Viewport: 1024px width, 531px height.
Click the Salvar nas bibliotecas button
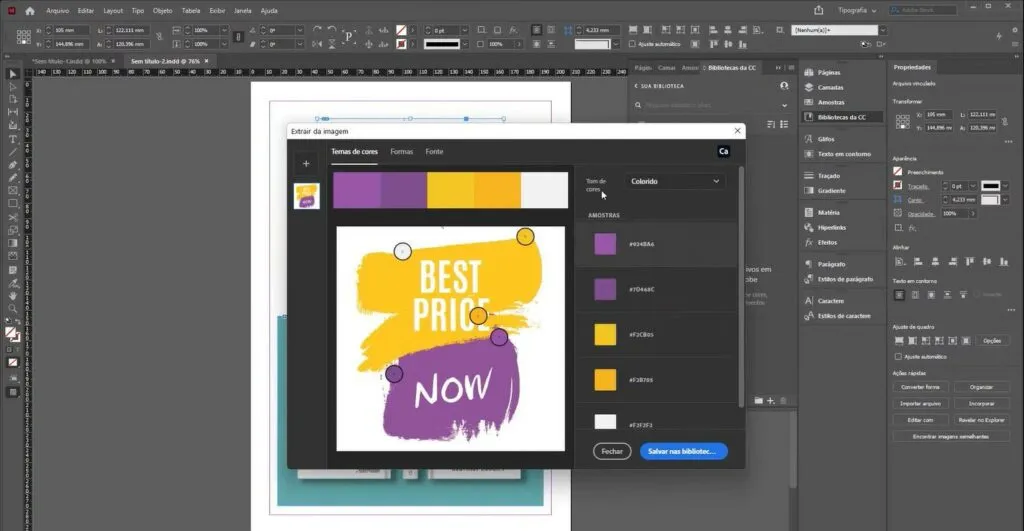click(683, 451)
